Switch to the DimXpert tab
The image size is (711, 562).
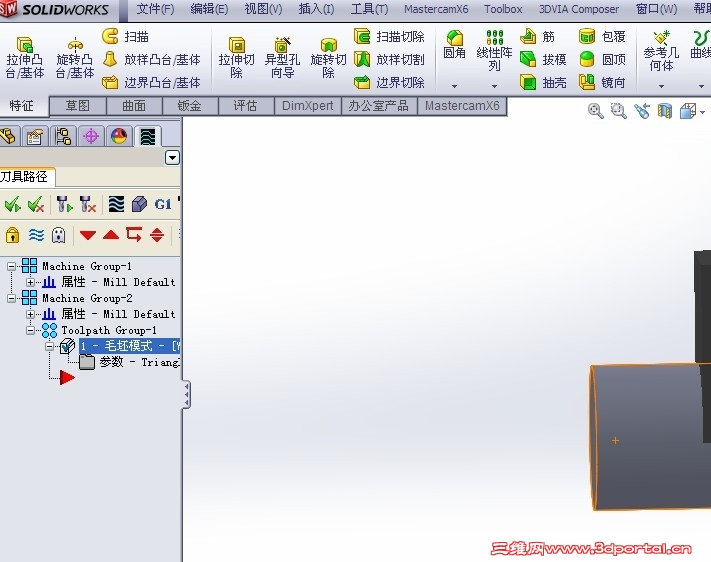coord(307,106)
